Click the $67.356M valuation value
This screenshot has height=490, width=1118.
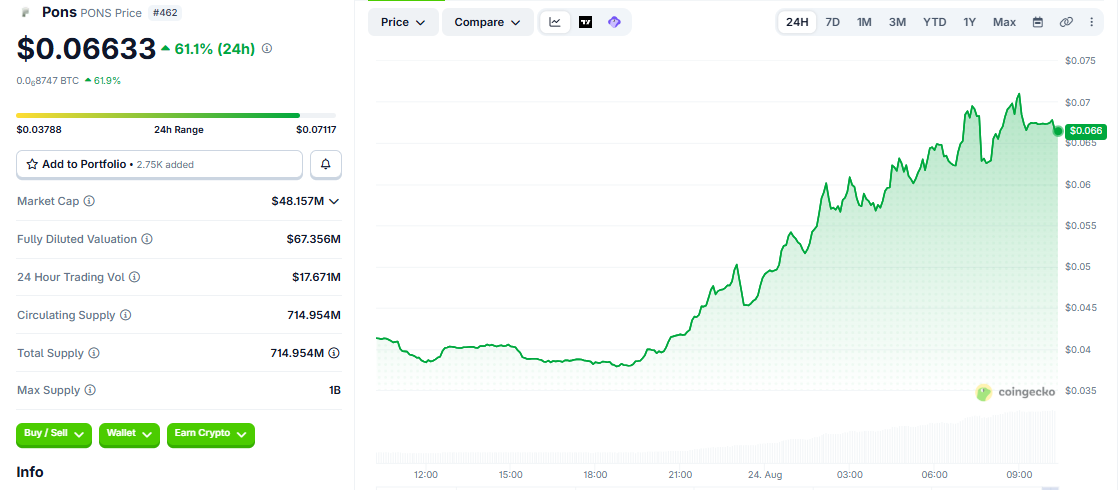click(x=314, y=239)
